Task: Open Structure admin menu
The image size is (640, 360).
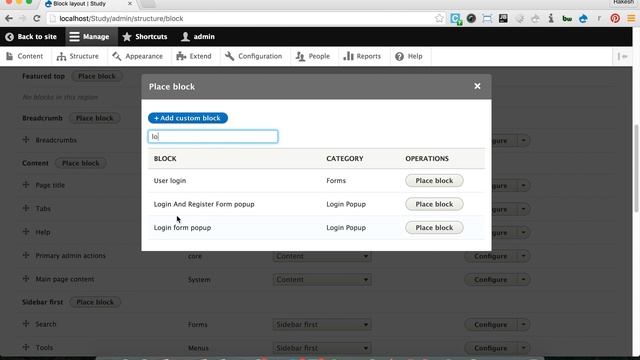Action: (78, 56)
